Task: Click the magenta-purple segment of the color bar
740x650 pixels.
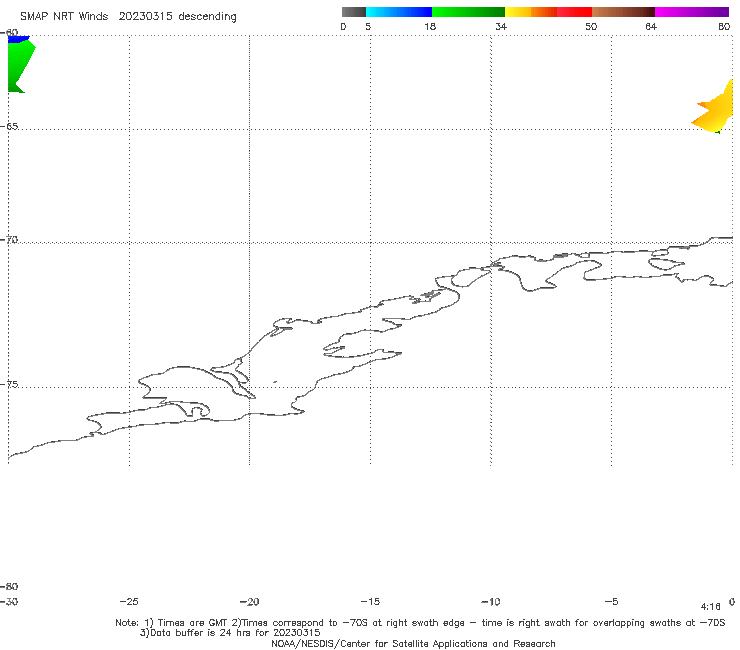Action: point(692,12)
